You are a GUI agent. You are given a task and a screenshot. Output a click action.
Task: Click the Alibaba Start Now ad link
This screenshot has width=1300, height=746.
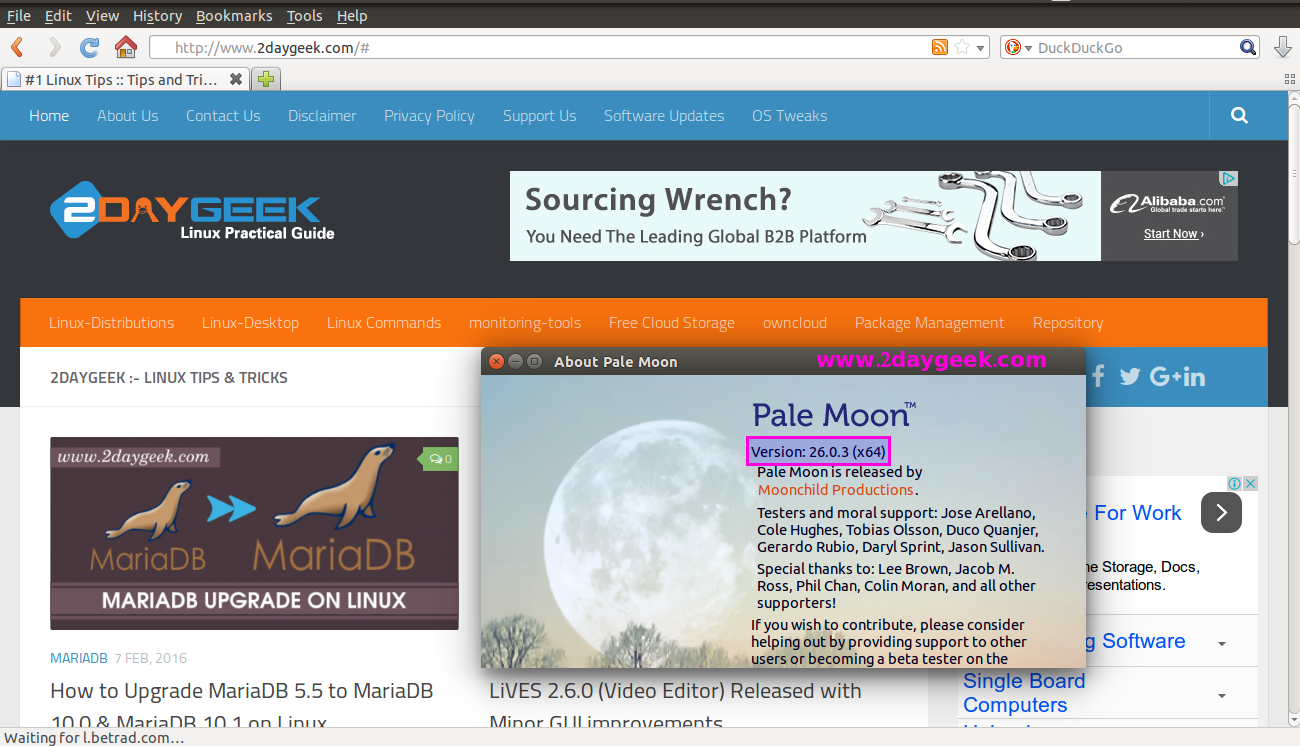pyautogui.click(x=1173, y=234)
